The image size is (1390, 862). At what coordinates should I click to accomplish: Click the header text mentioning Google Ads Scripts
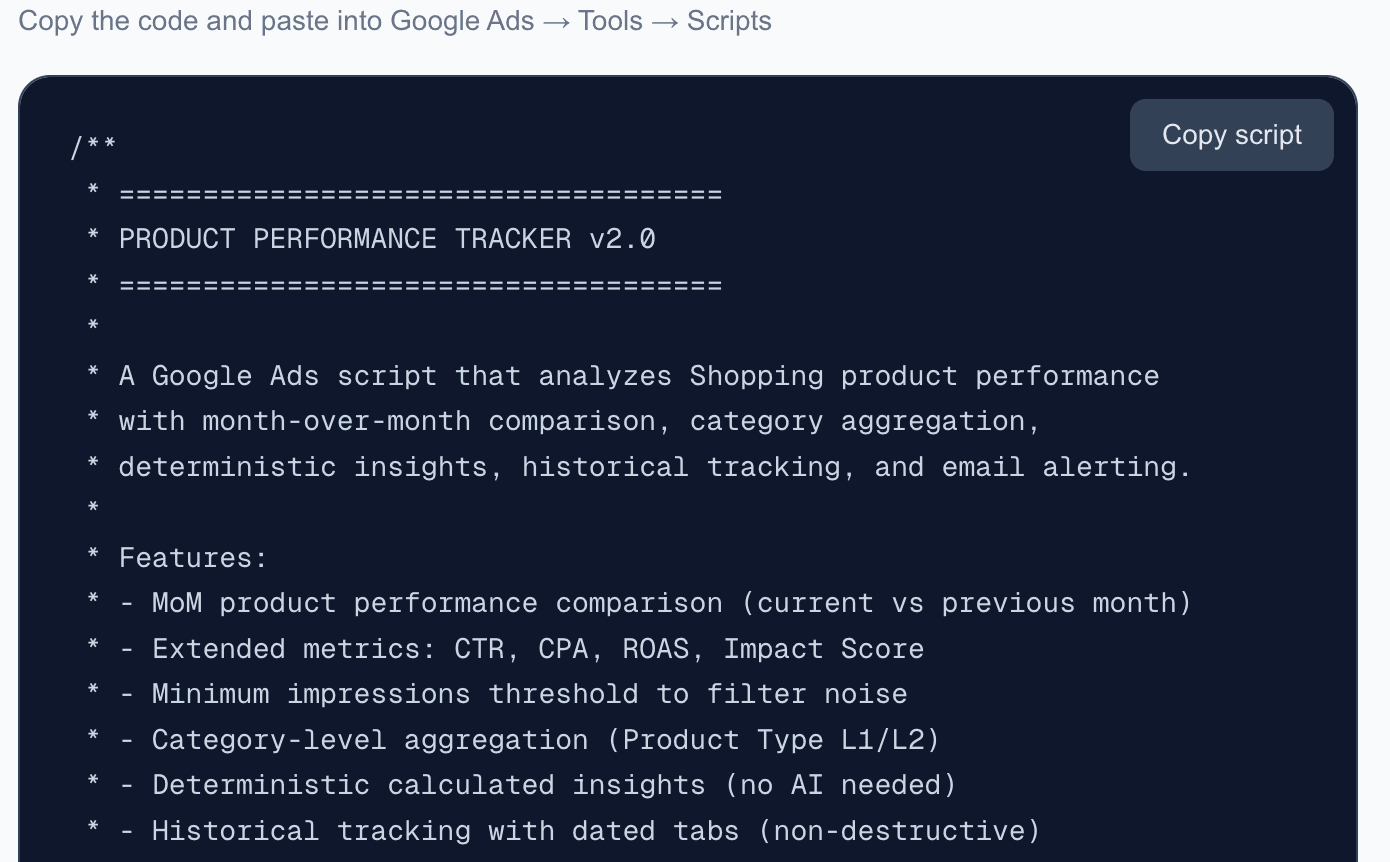coord(395,20)
